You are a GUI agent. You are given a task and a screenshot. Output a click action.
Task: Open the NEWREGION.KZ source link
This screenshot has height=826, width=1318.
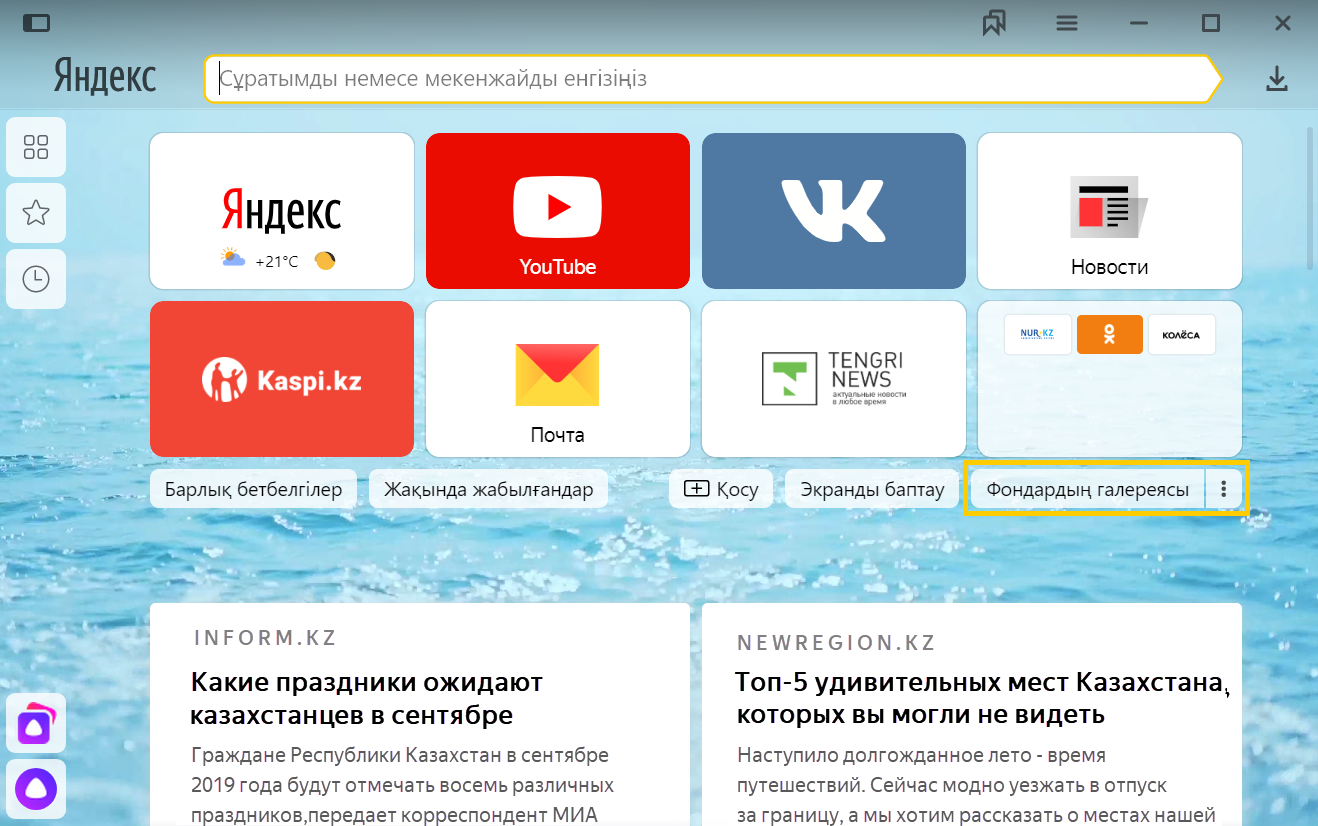click(x=836, y=642)
